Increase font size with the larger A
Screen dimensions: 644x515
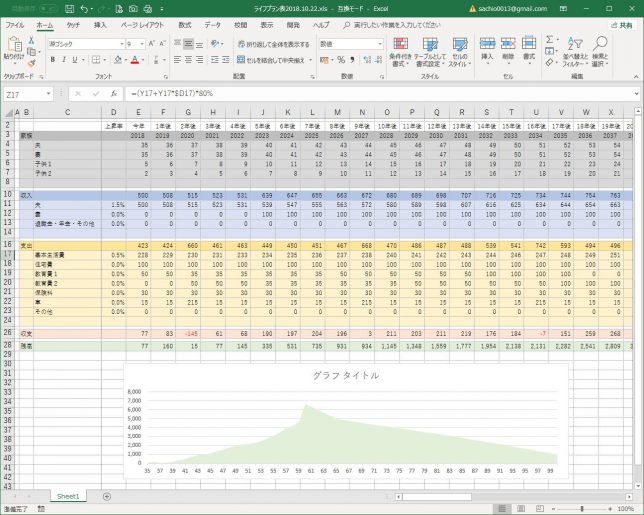[x=152, y=44]
